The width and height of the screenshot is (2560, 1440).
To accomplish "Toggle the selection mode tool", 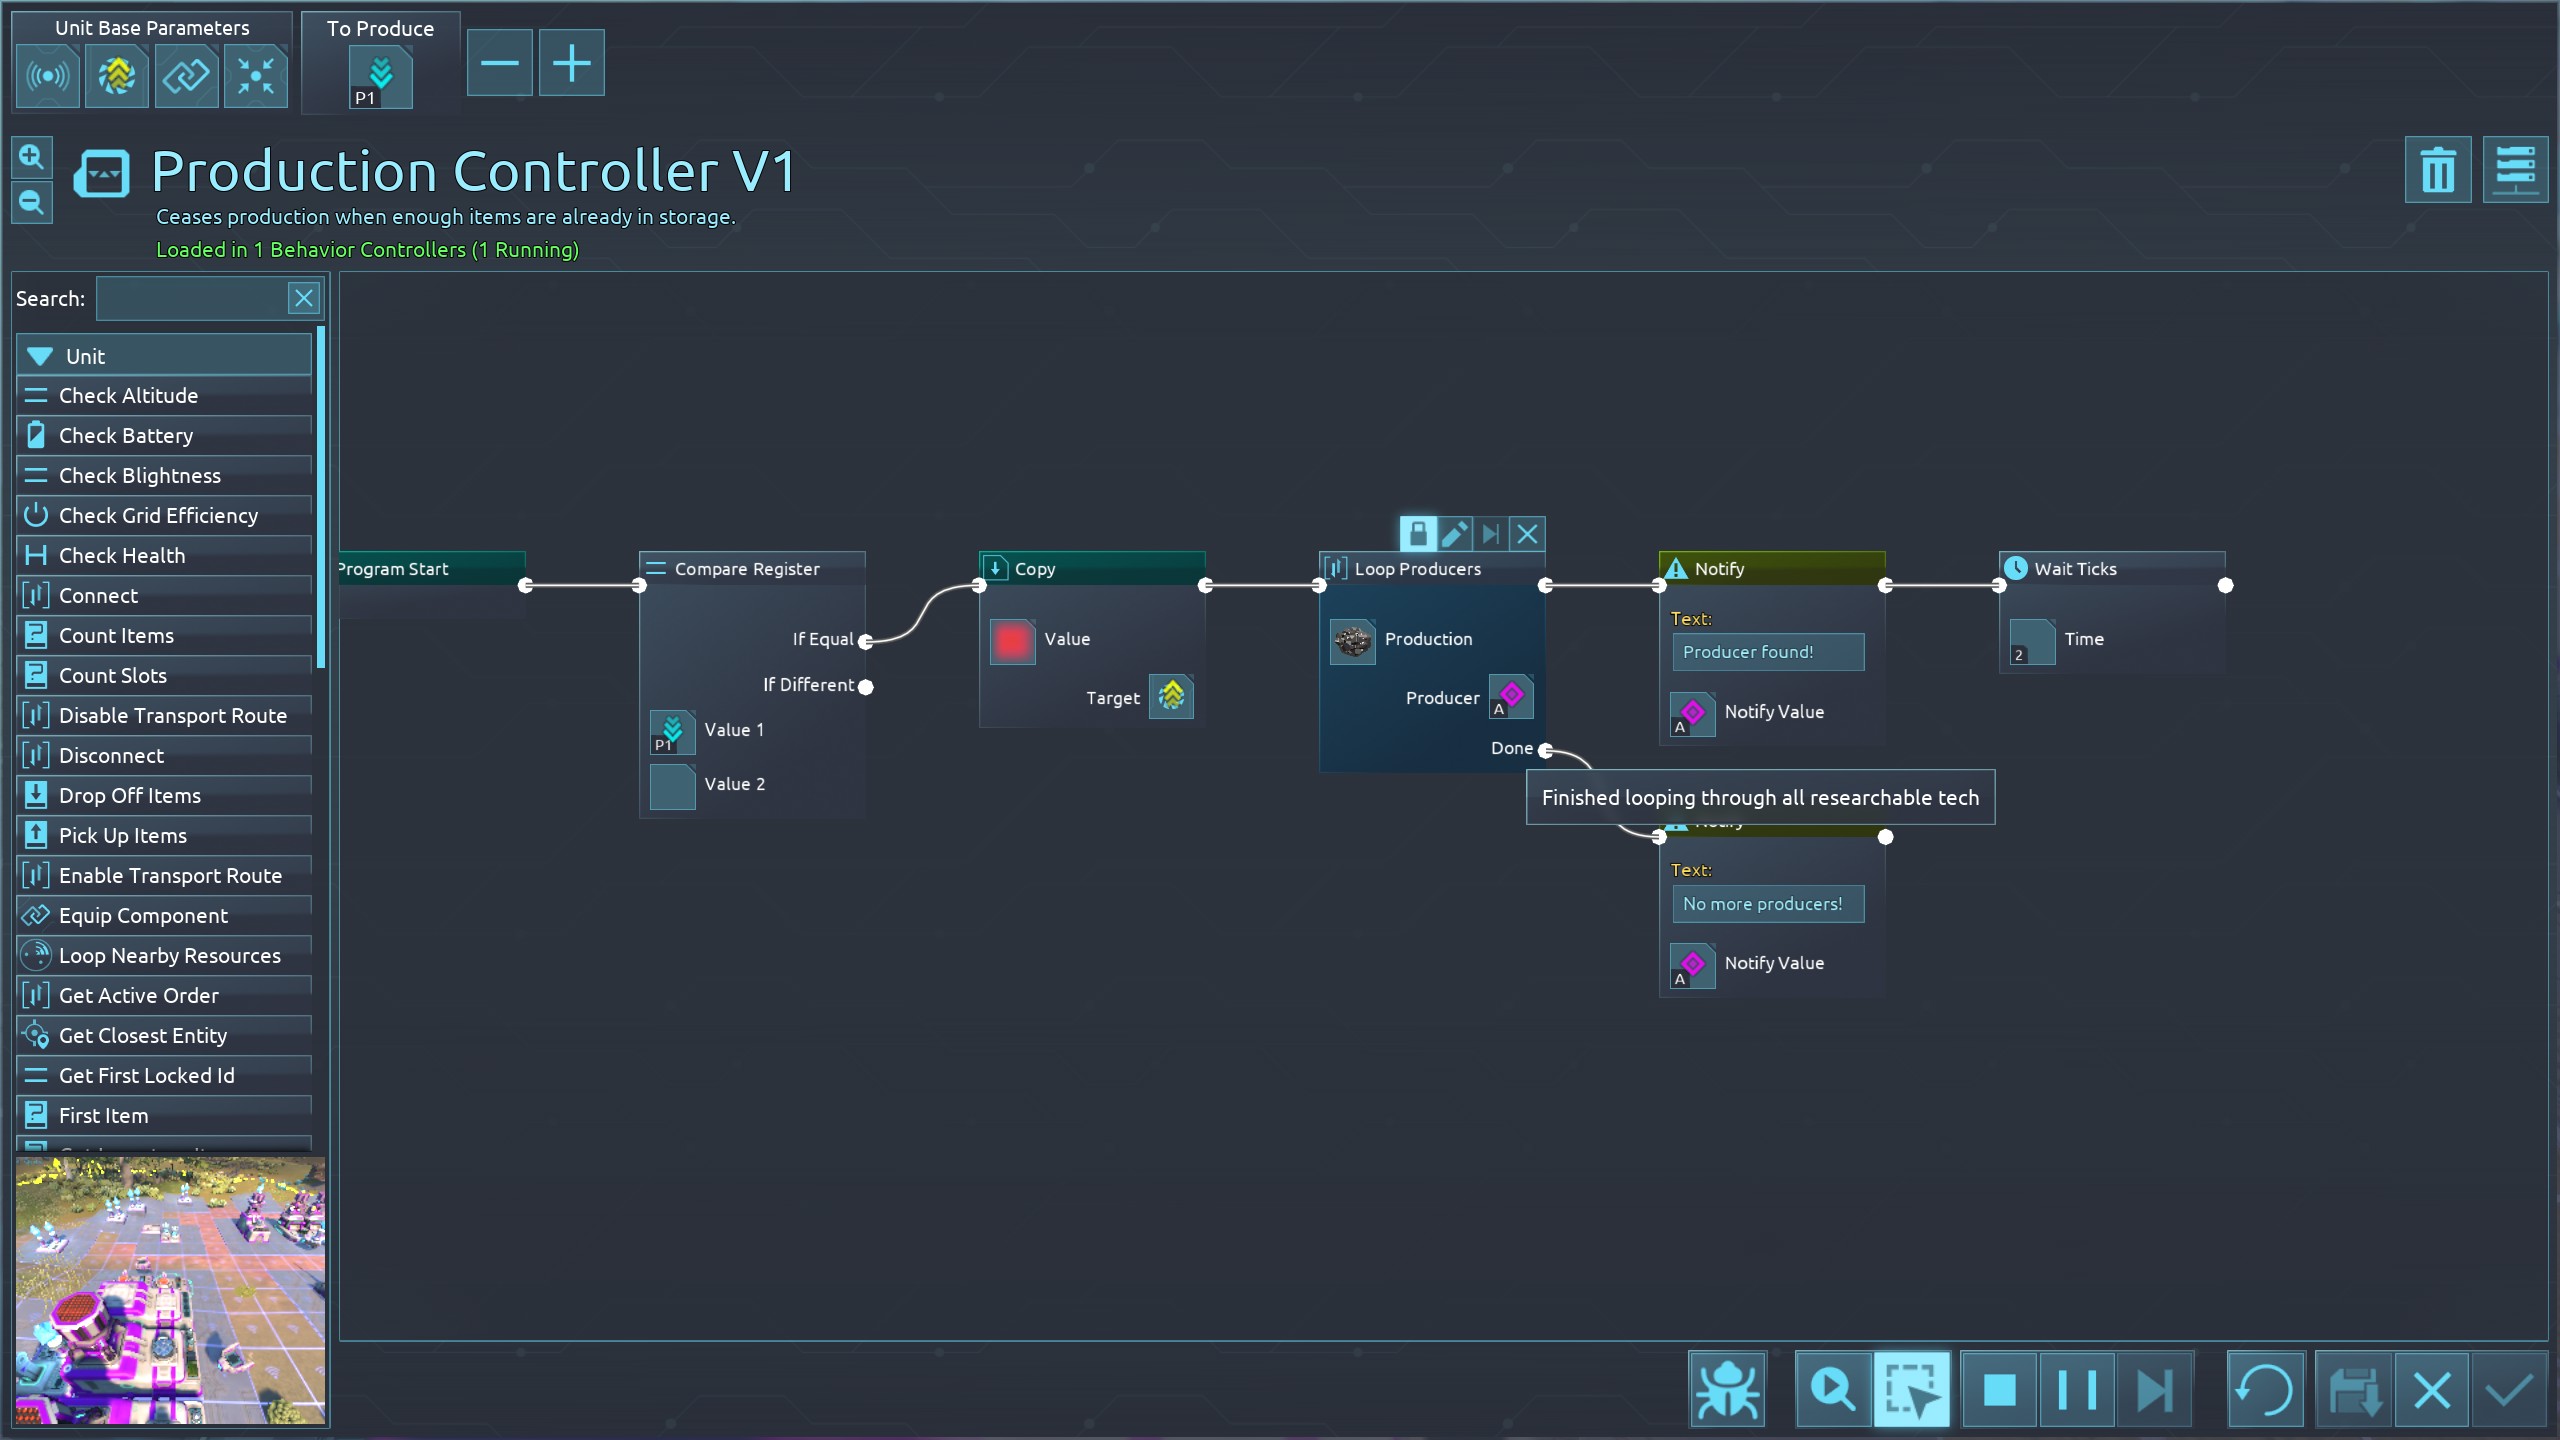I will (x=1911, y=1389).
